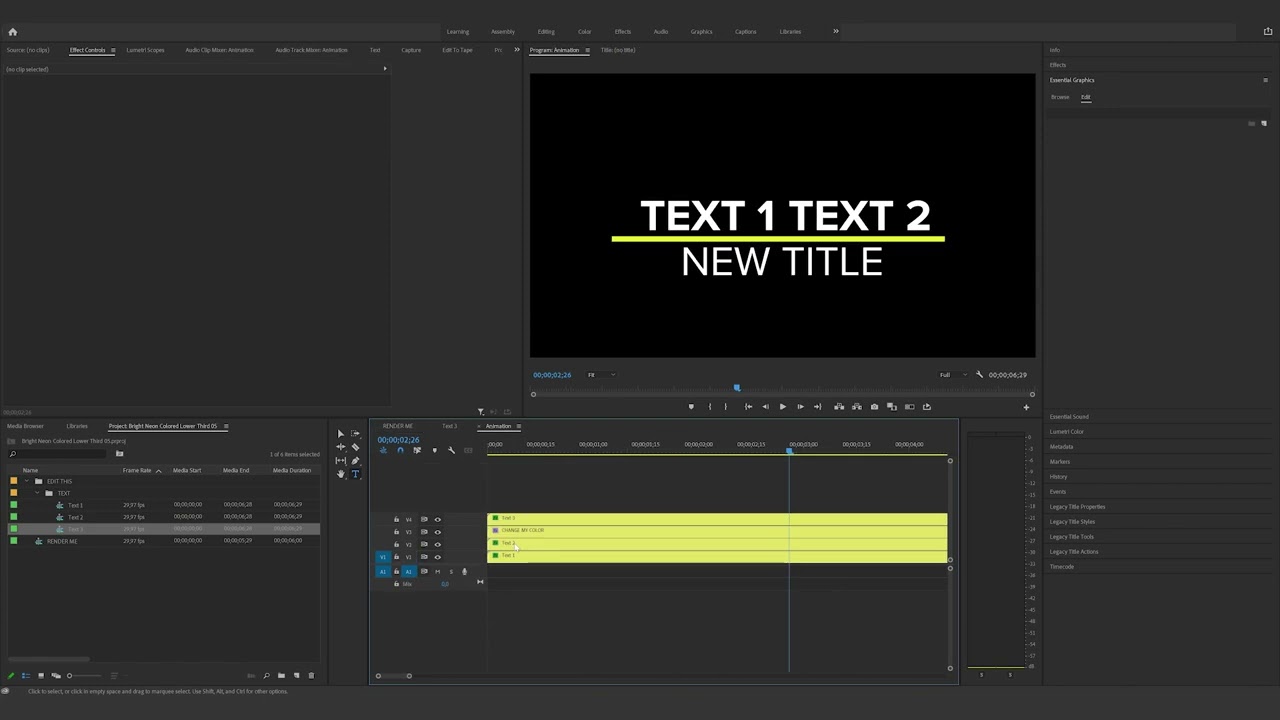Pick the Selection arrow tool
Screen dimensions: 1280x720
click(341, 434)
